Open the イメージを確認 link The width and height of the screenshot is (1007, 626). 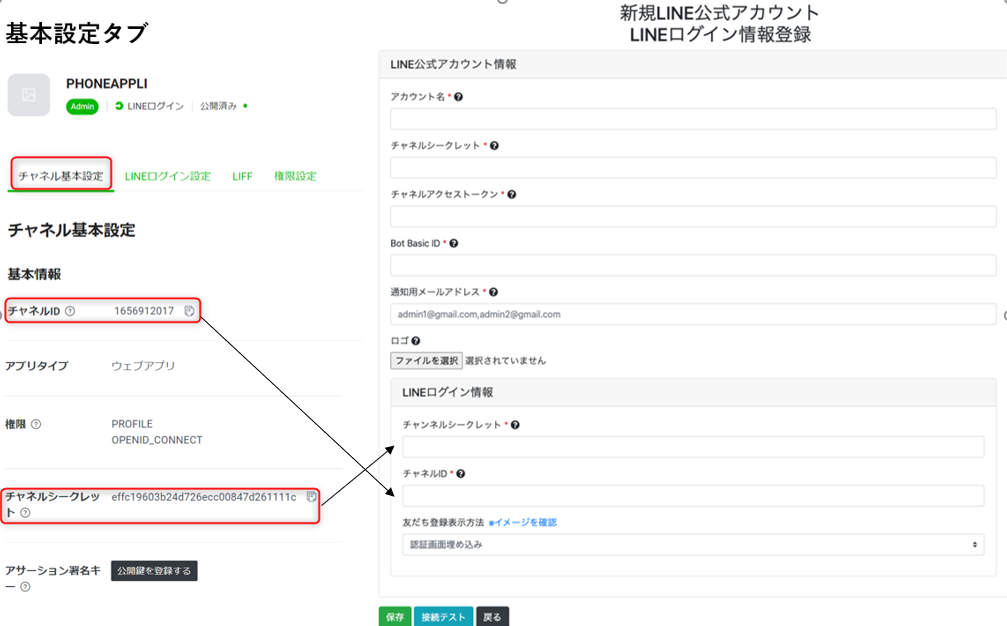[x=523, y=523]
